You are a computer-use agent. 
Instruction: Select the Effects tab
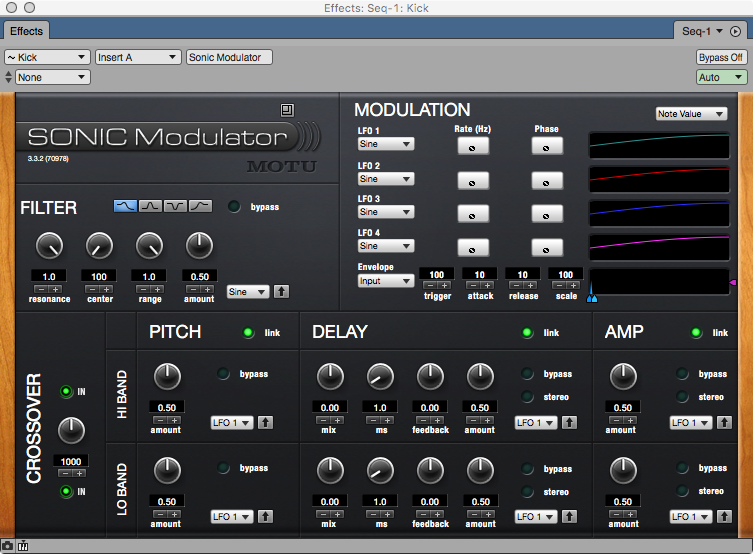[x=26, y=31]
